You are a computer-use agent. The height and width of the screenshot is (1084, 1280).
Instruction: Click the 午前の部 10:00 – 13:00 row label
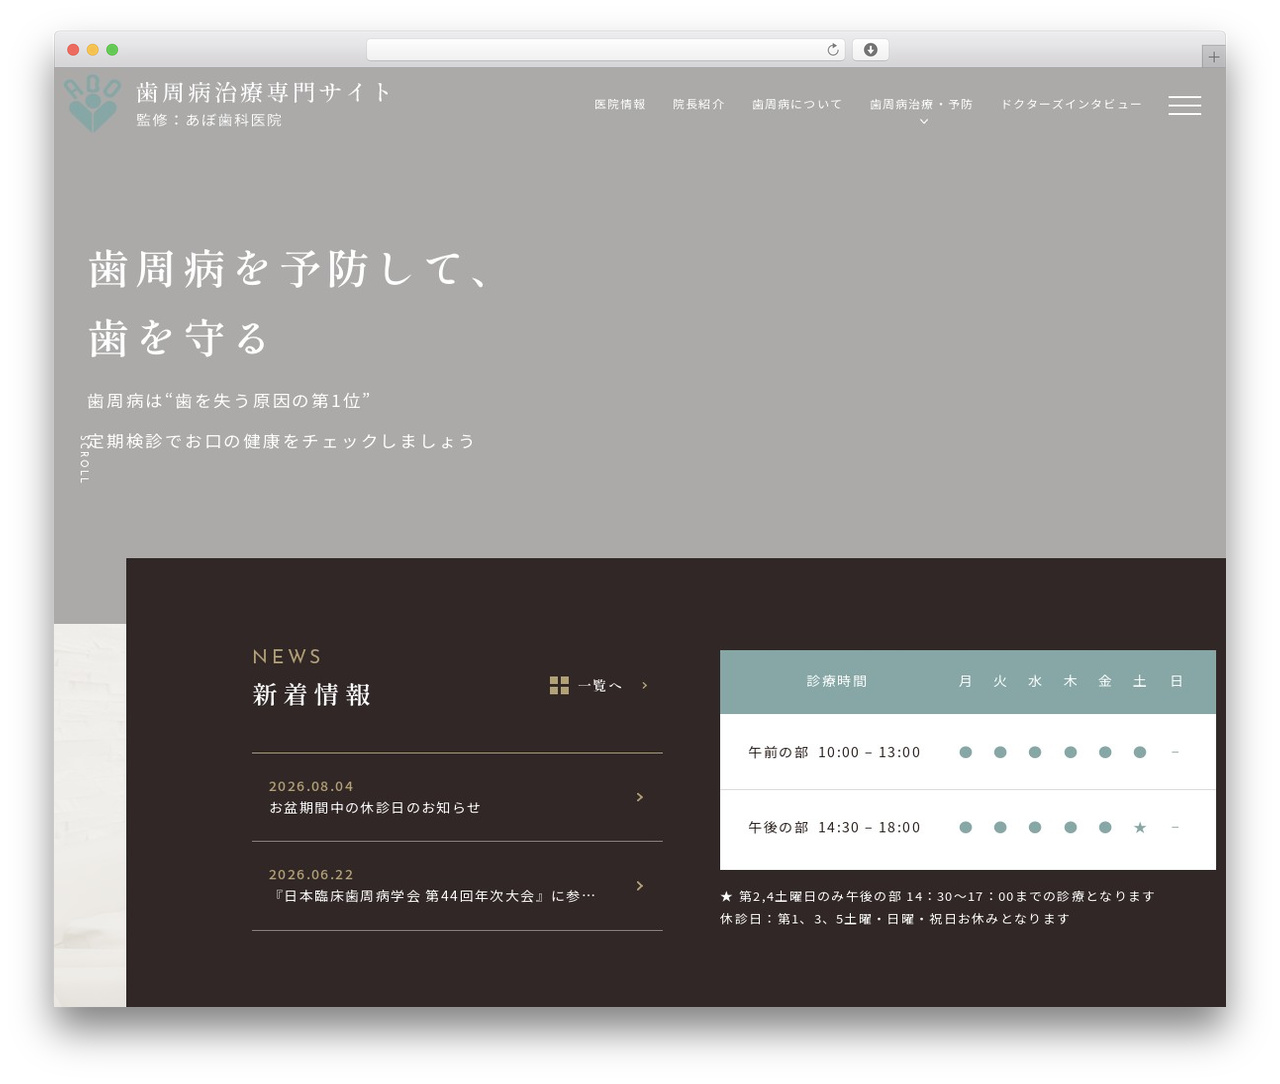point(834,752)
